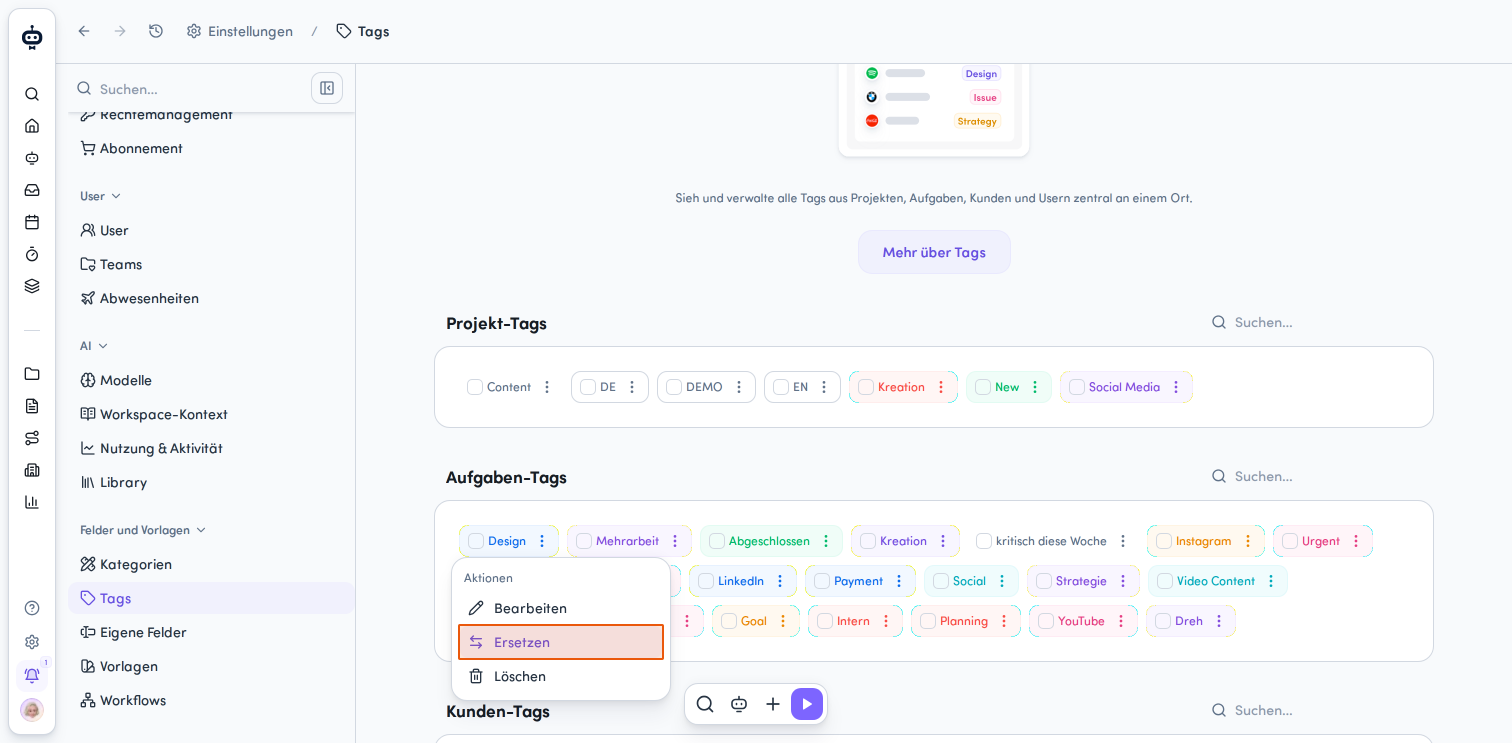Open the inbox icon in left rail
1512x743 pixels.
pos(32,190)
